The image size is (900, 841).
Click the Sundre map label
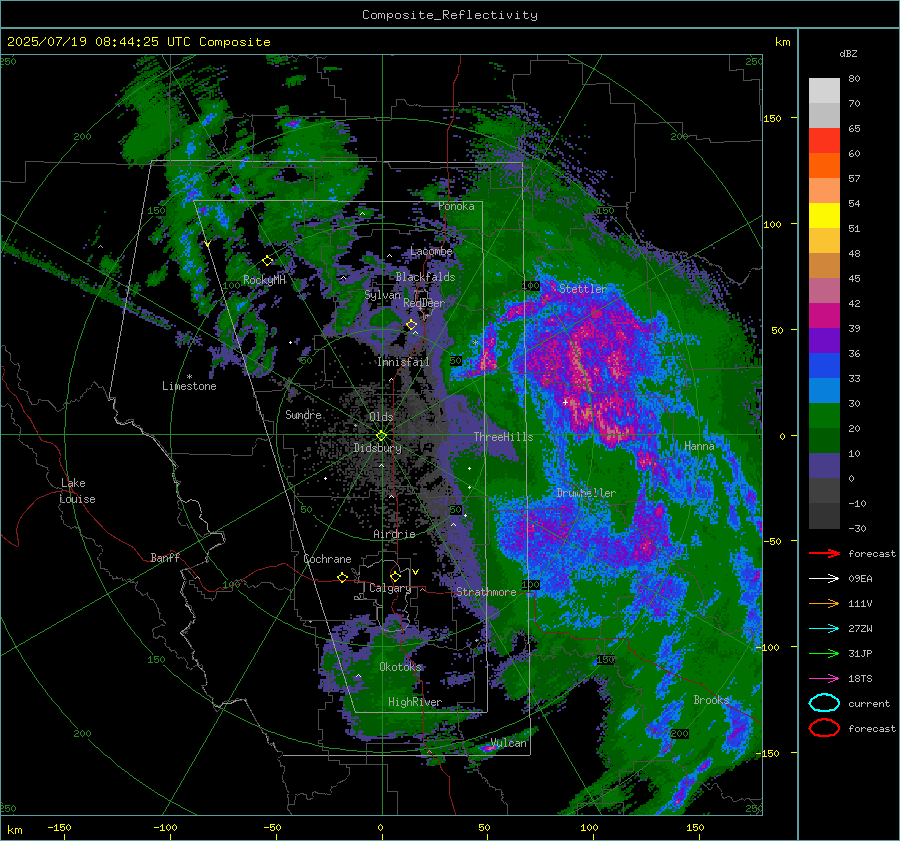[x=303, y=414]
